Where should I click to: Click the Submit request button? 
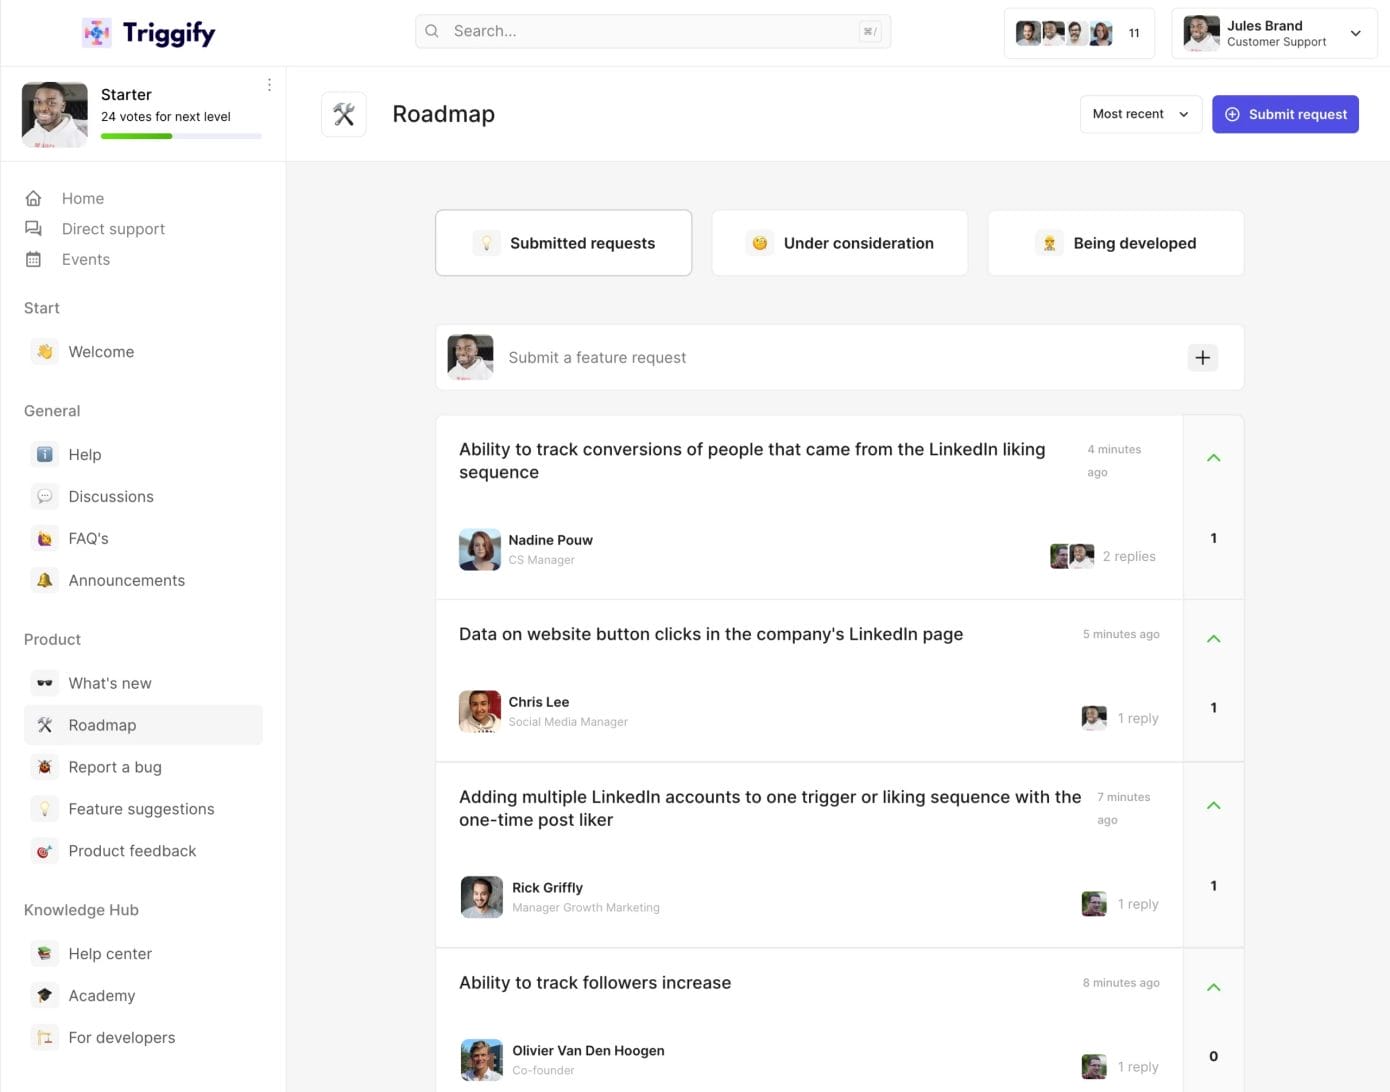1284,114
